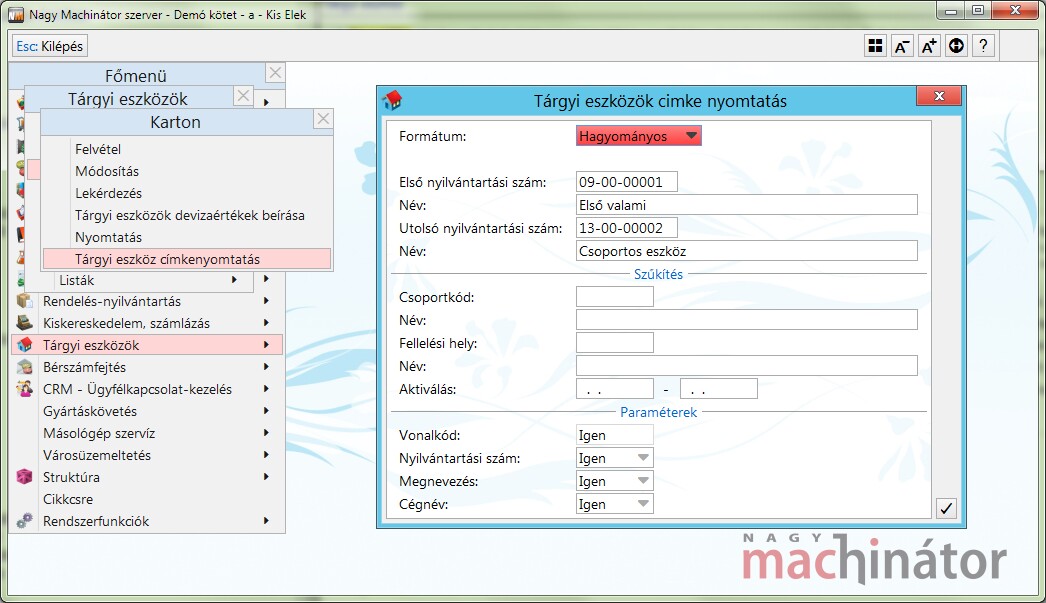Open the Nyilvántartási szám Igen dropdown

click(x=614, y=458)
